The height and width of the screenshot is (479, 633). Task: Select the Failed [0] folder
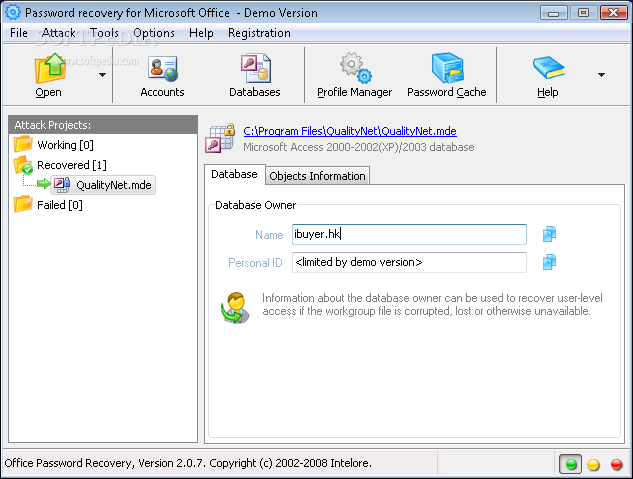[x=60, y=205]
